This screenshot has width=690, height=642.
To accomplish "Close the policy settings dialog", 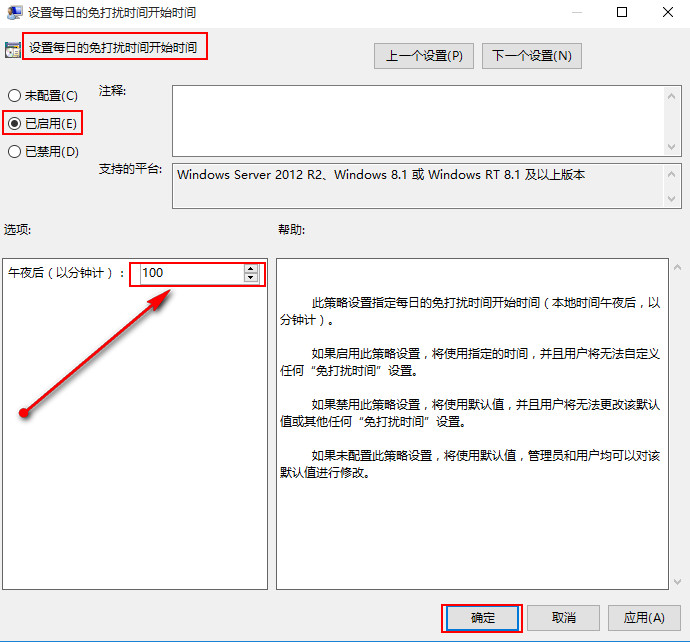I will (667, 13).
